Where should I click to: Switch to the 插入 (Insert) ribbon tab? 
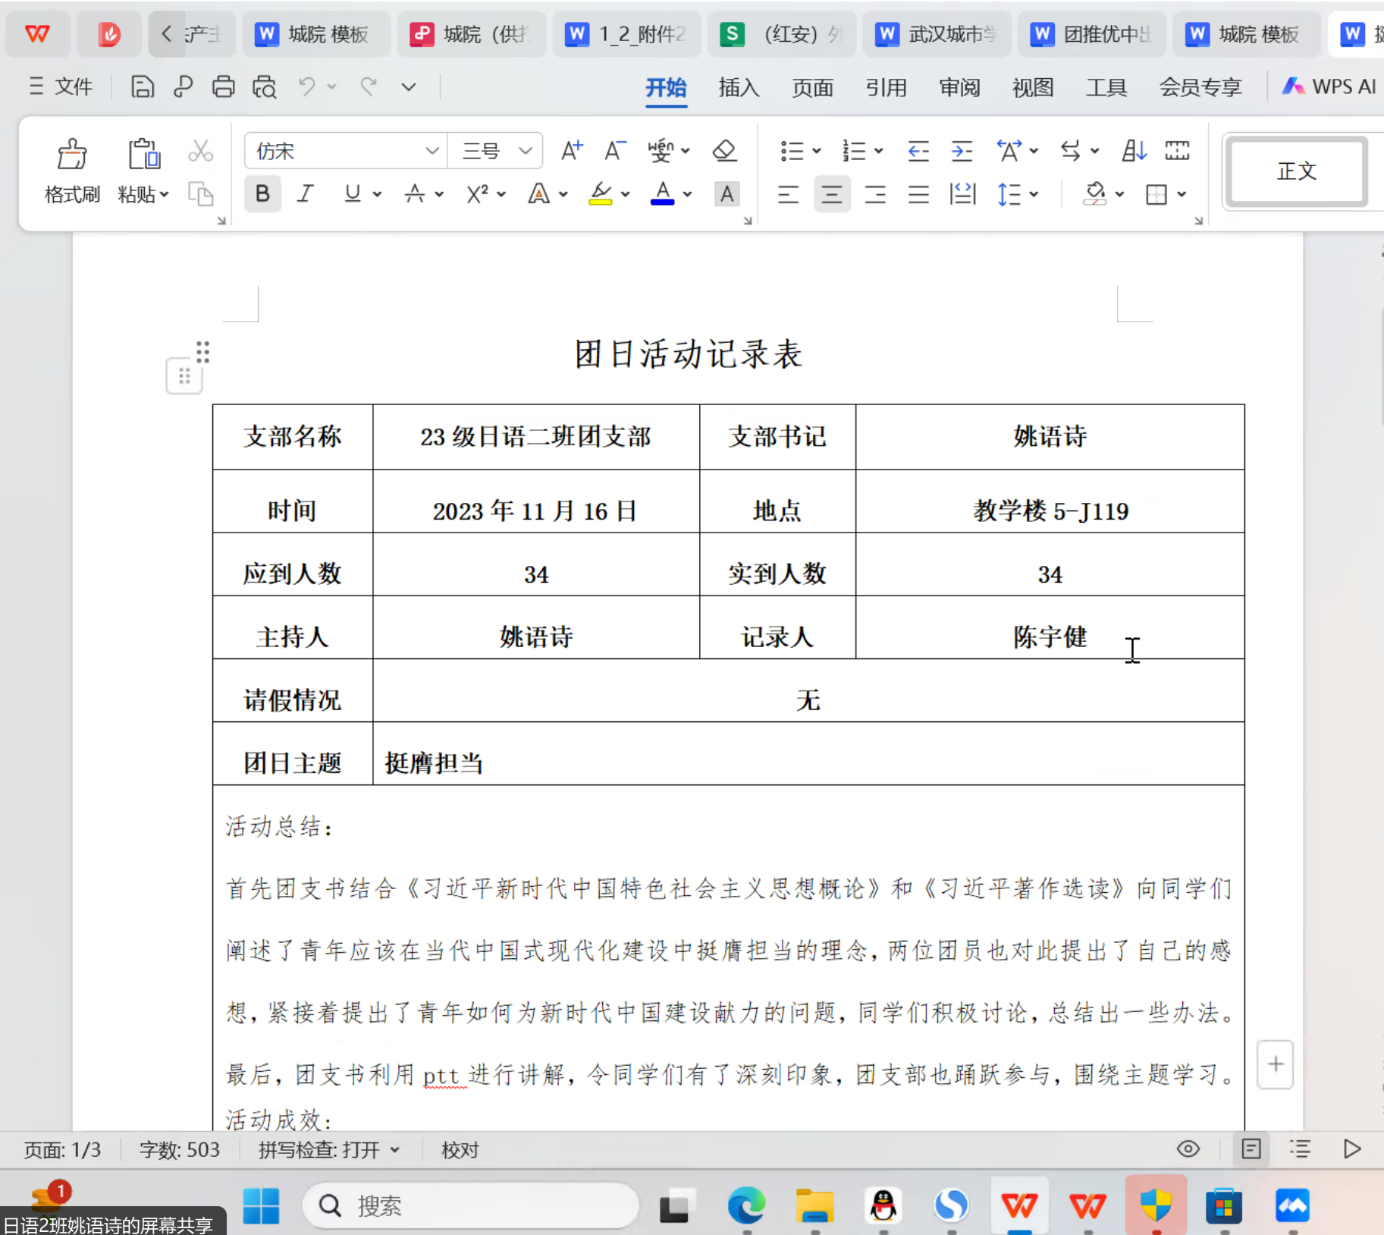[738, 88]
